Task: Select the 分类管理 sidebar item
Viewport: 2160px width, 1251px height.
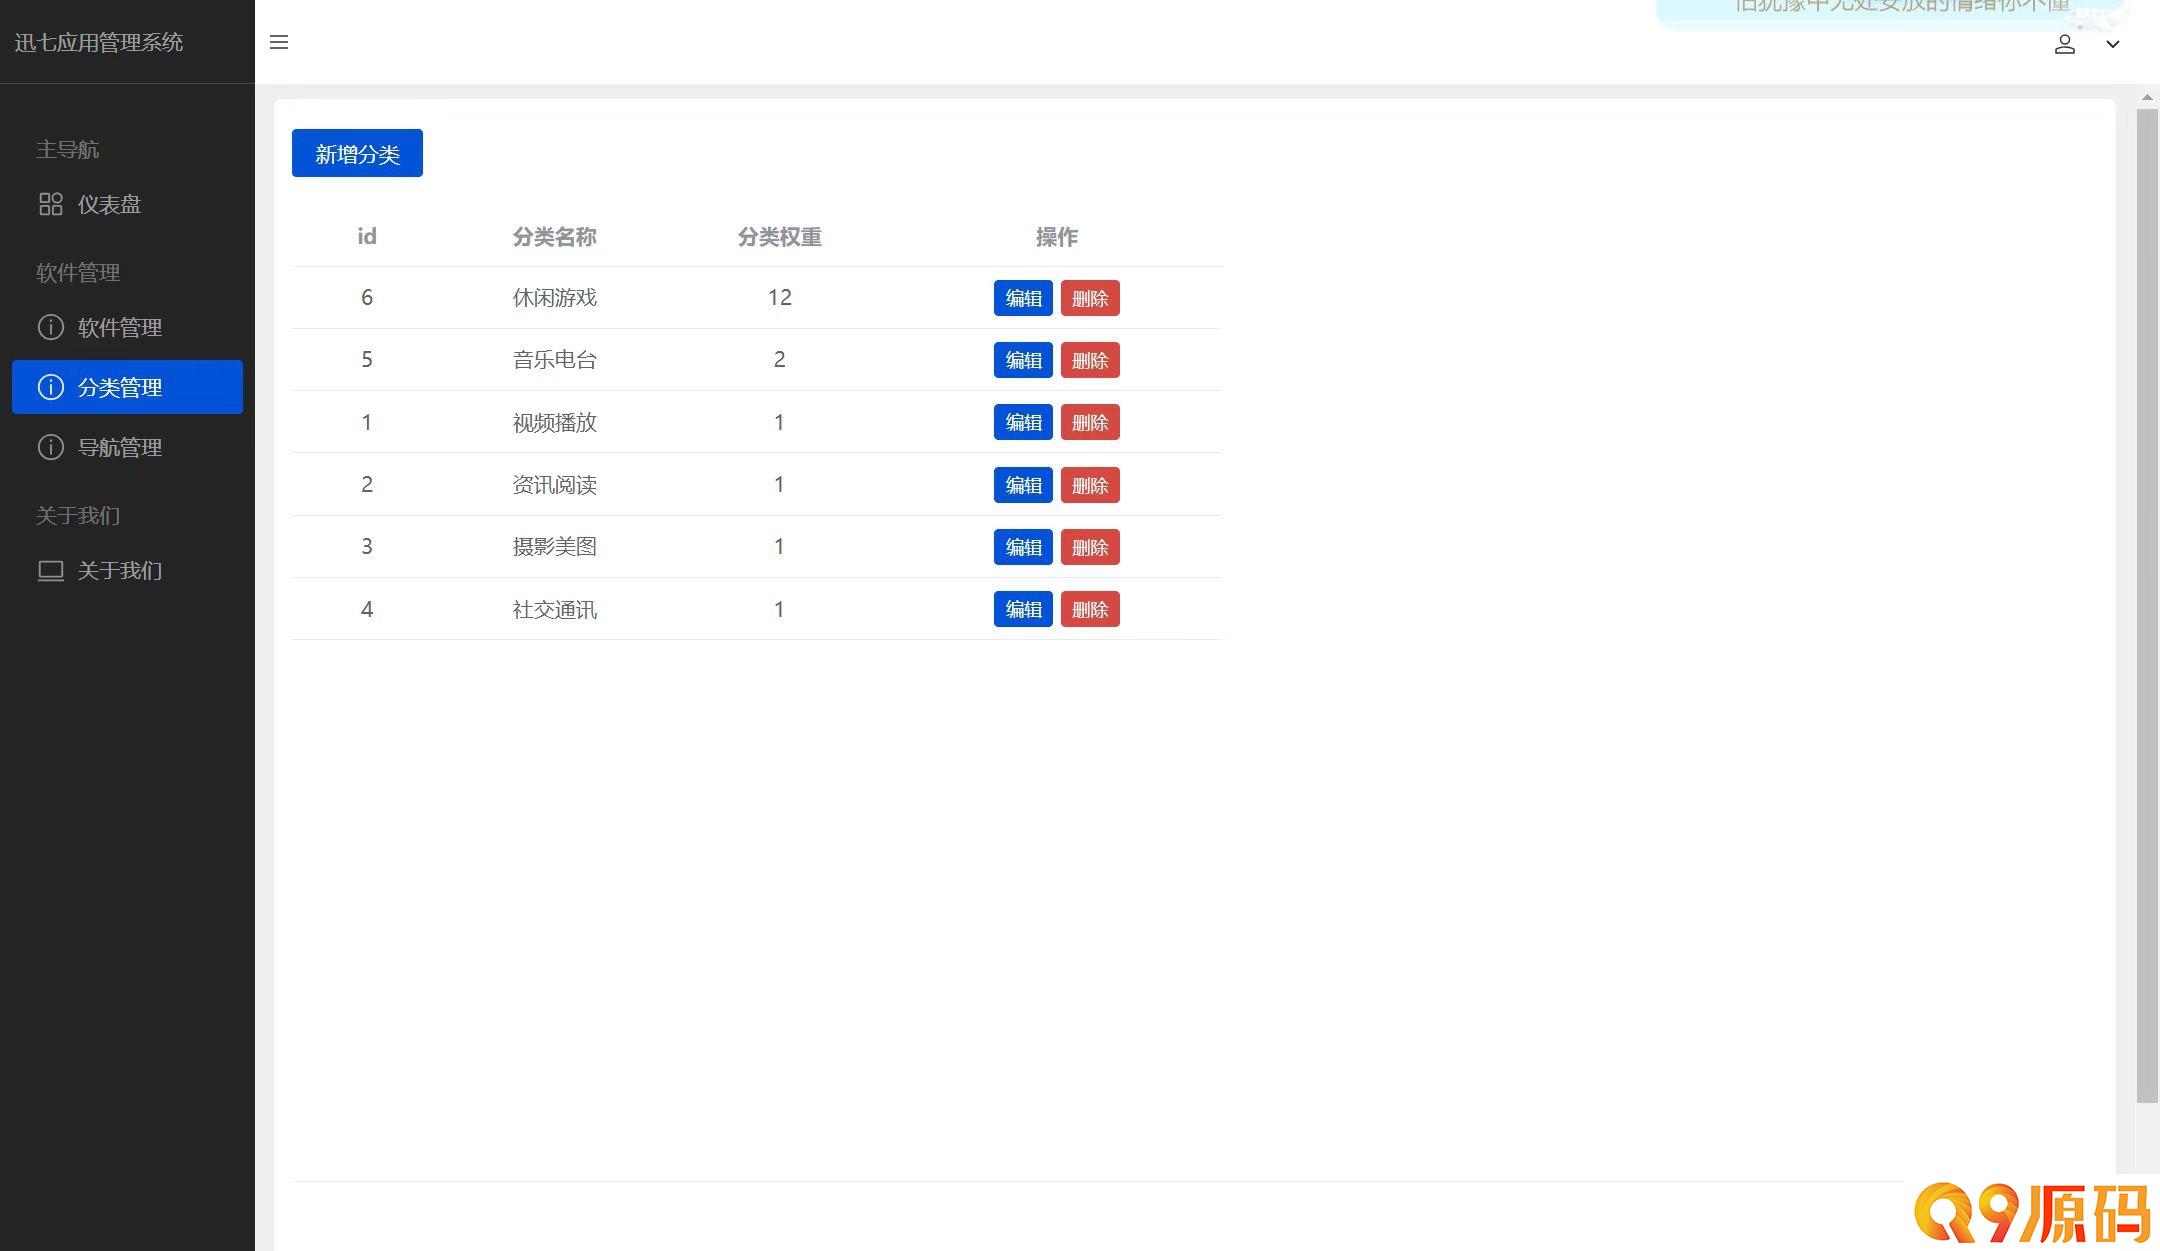Action: [x=127, y=387]
